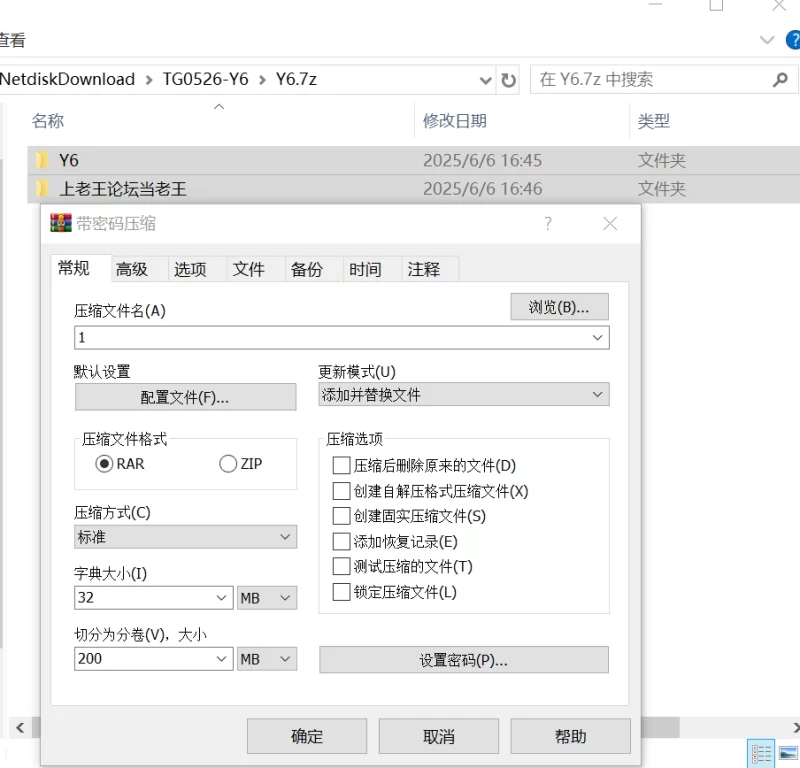The height and width of the screenshot is (768, 800).
Task: Open the 查看 menu in Explorer
Action: pos(12,40)
